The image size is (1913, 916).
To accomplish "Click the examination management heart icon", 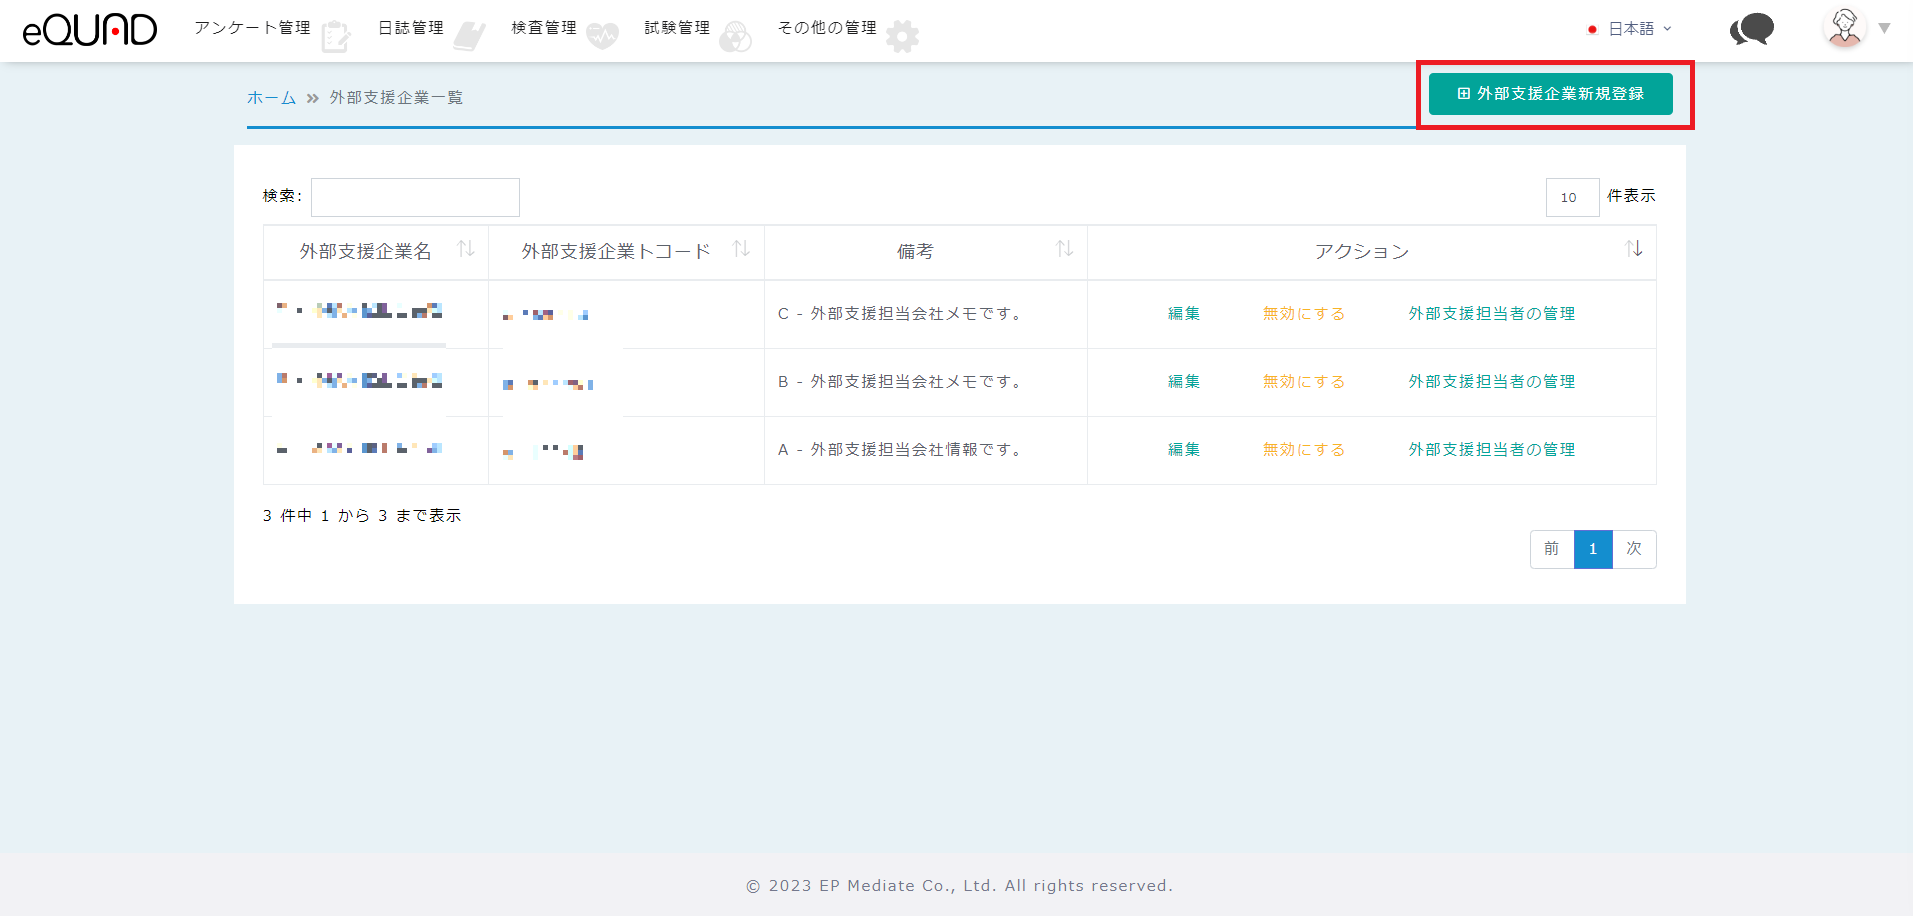I will click(602, 37).
